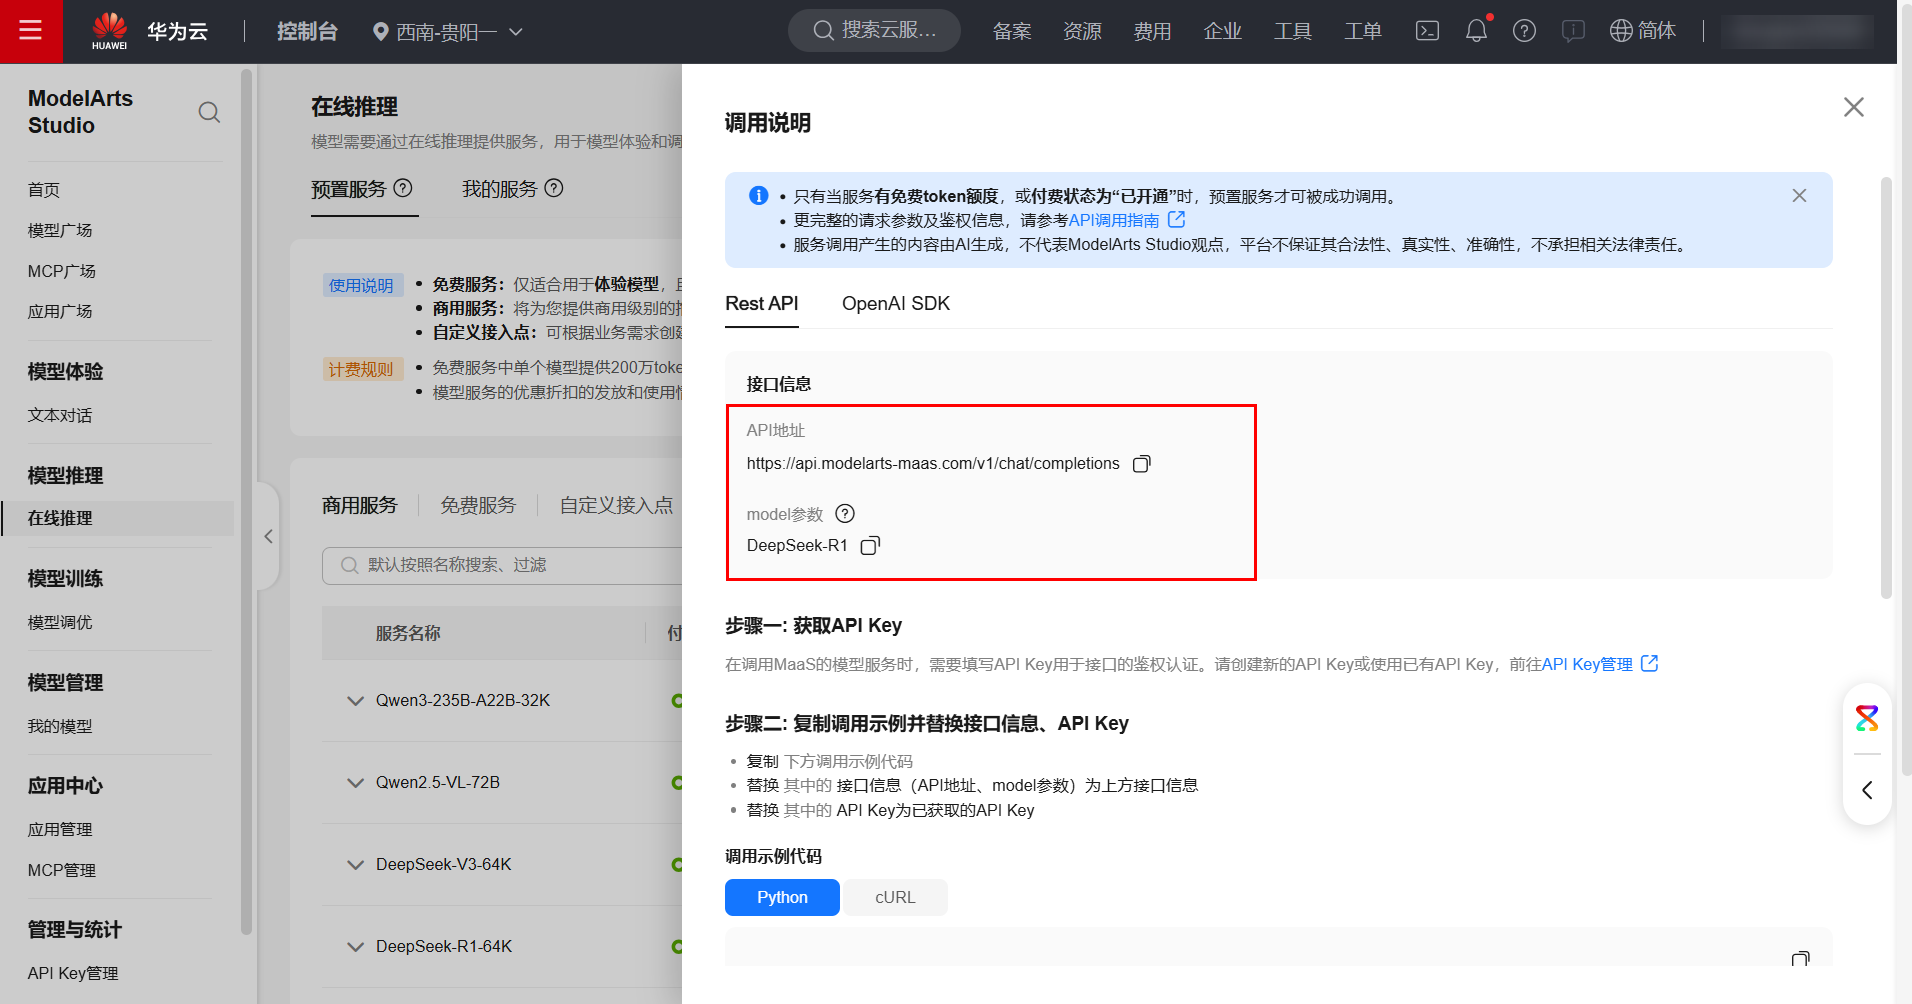Expand the DeepSeek-V3-64K row
The width and height of the screenshot is (1912, 1004).
(x=355, y=865)
